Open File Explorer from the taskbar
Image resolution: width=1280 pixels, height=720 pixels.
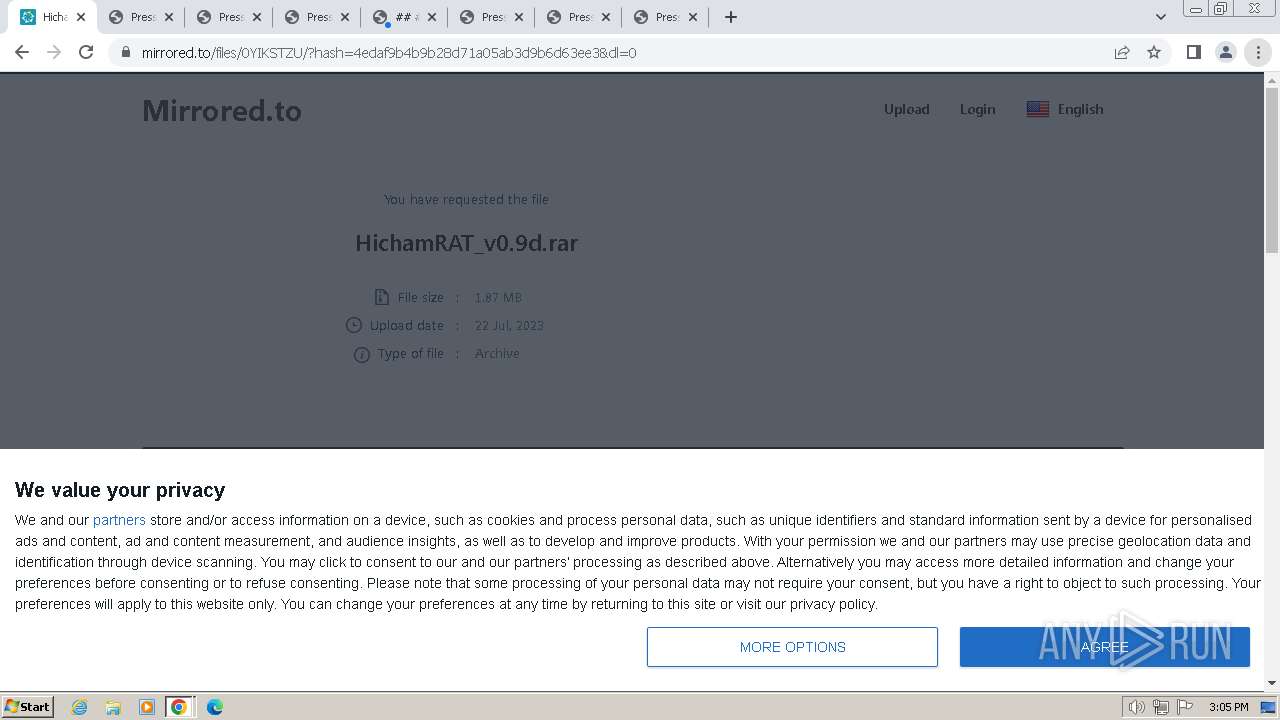tap(113, 707)
